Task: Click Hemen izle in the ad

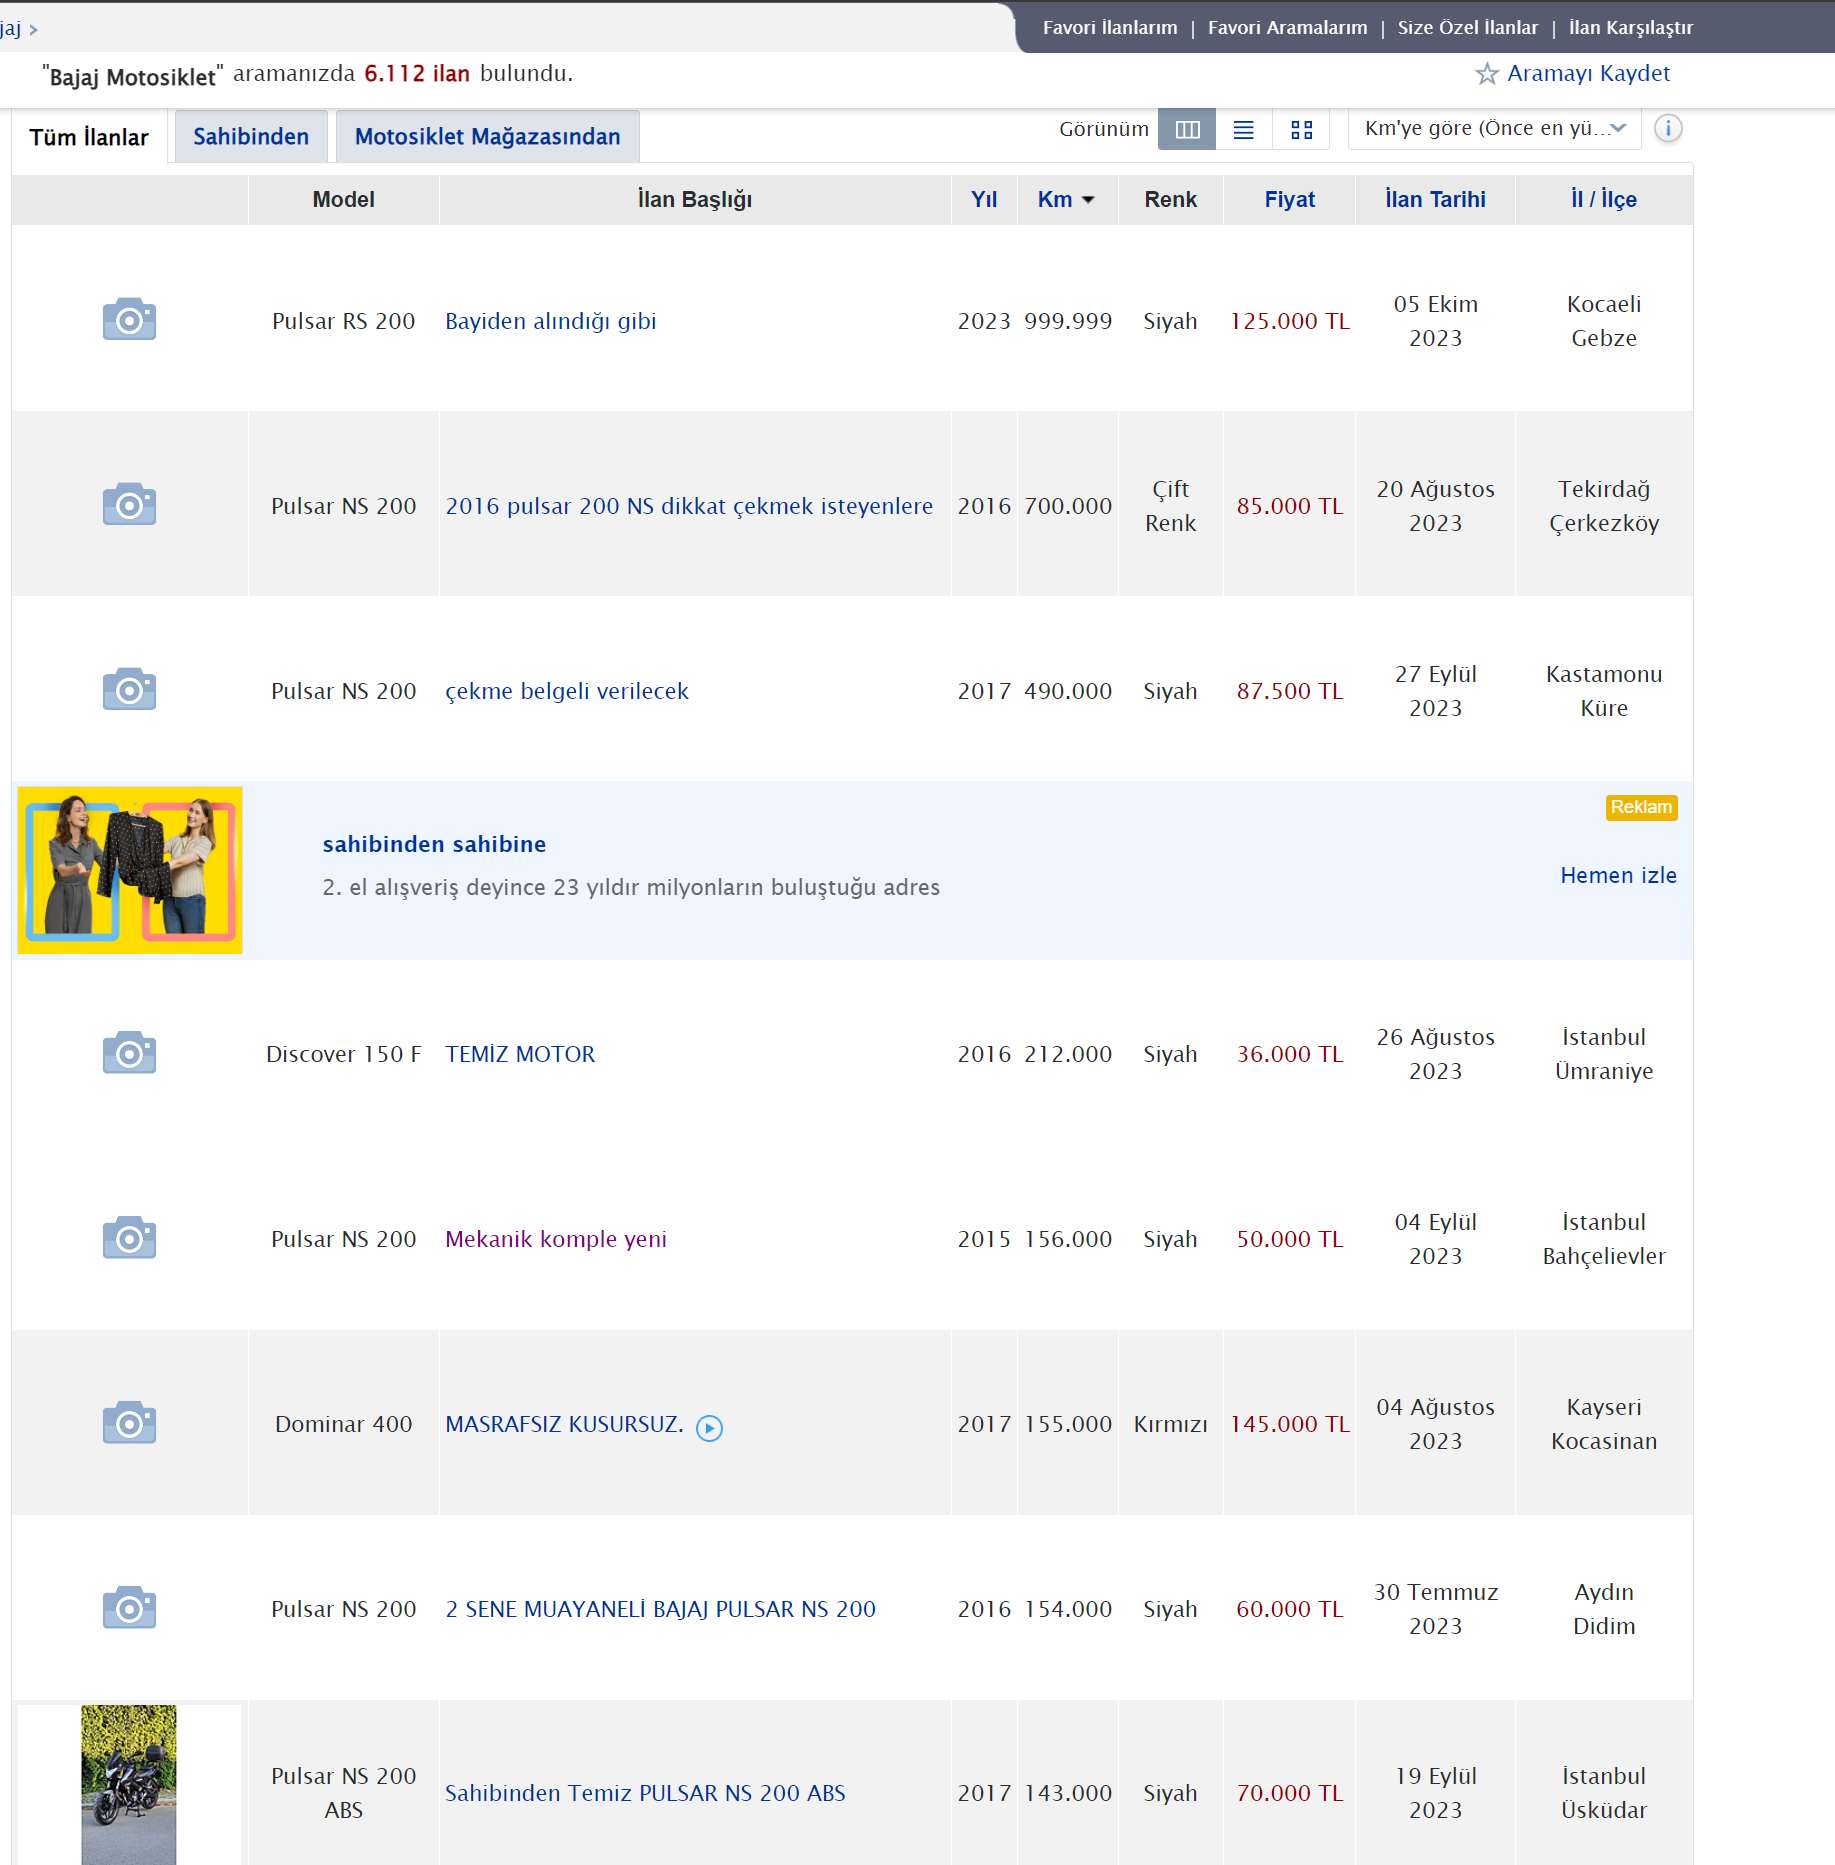Action: click(x=1618, y=875)
